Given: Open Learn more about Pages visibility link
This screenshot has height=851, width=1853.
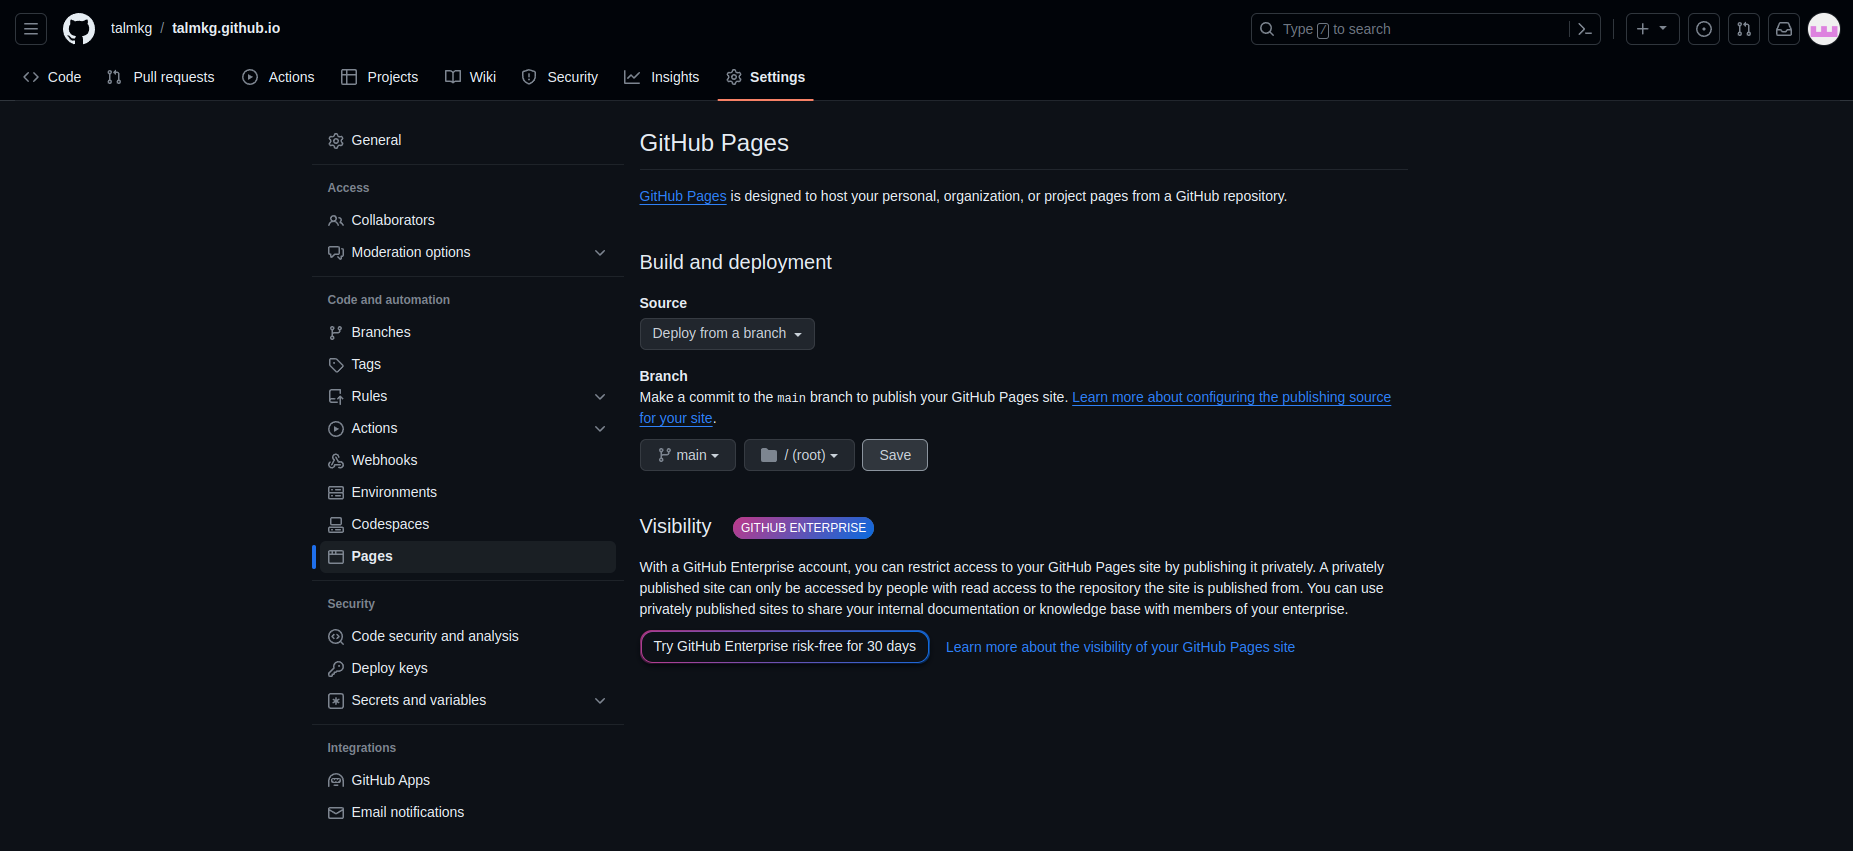Looking at the screenshot, I should 1120,647.
